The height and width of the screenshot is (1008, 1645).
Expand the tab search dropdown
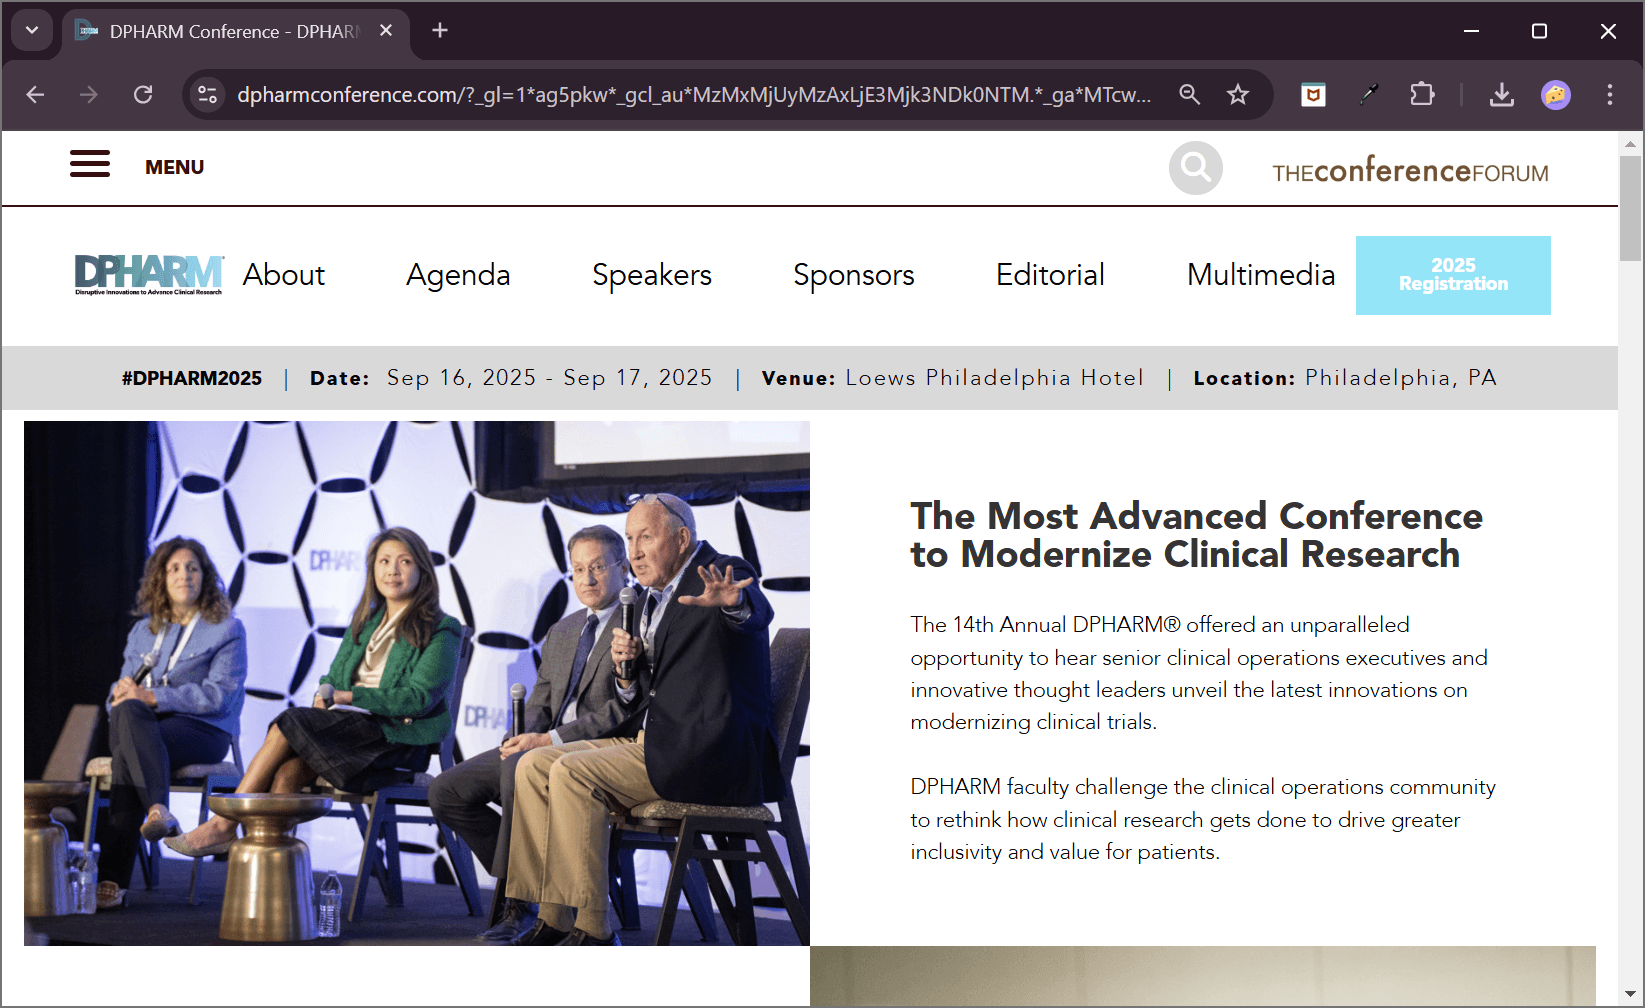coord(32,30)
